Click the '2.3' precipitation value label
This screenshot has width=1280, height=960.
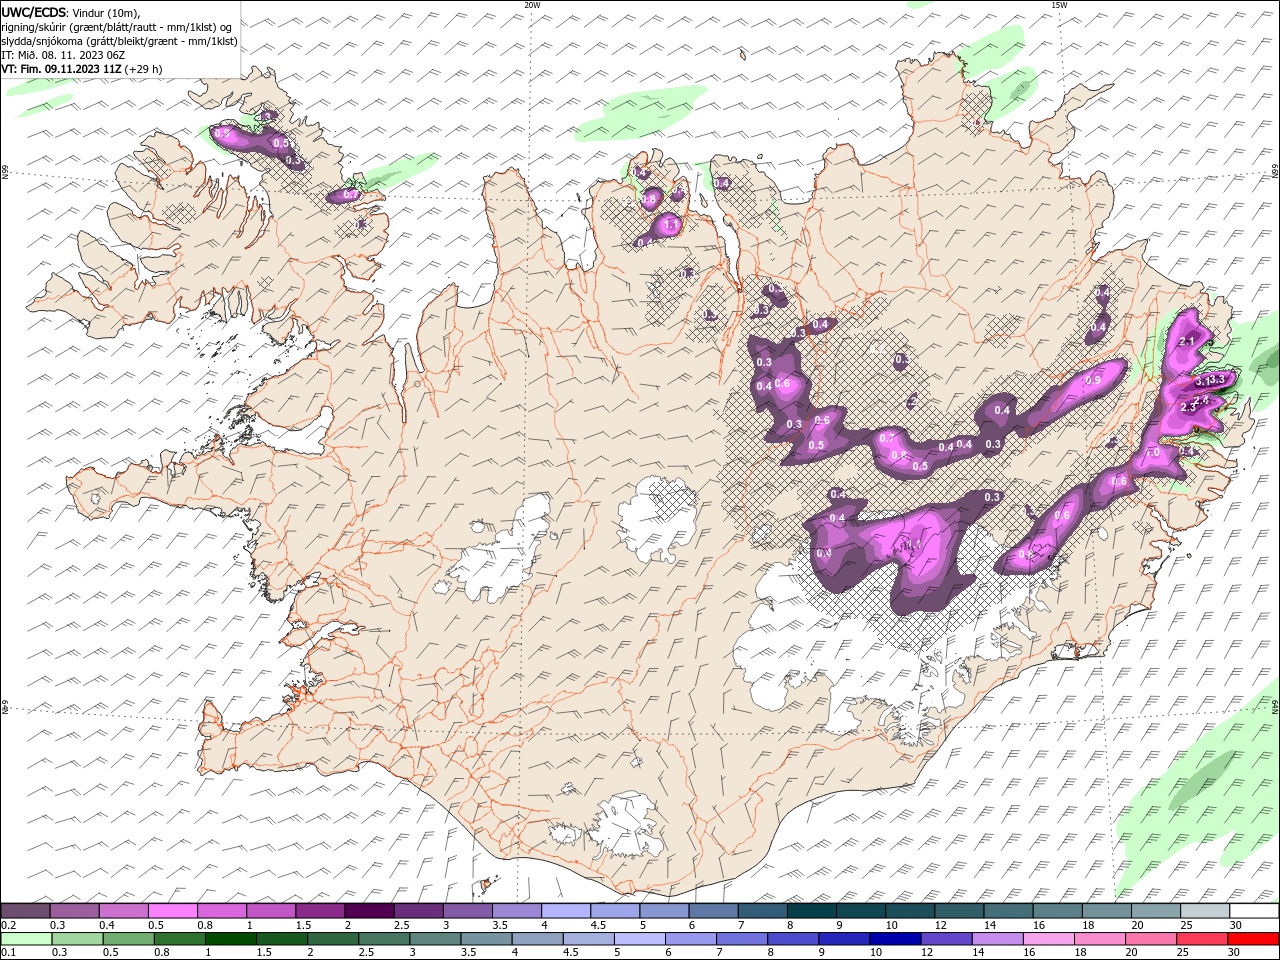pyautogui.click(x=1188, y=407)
